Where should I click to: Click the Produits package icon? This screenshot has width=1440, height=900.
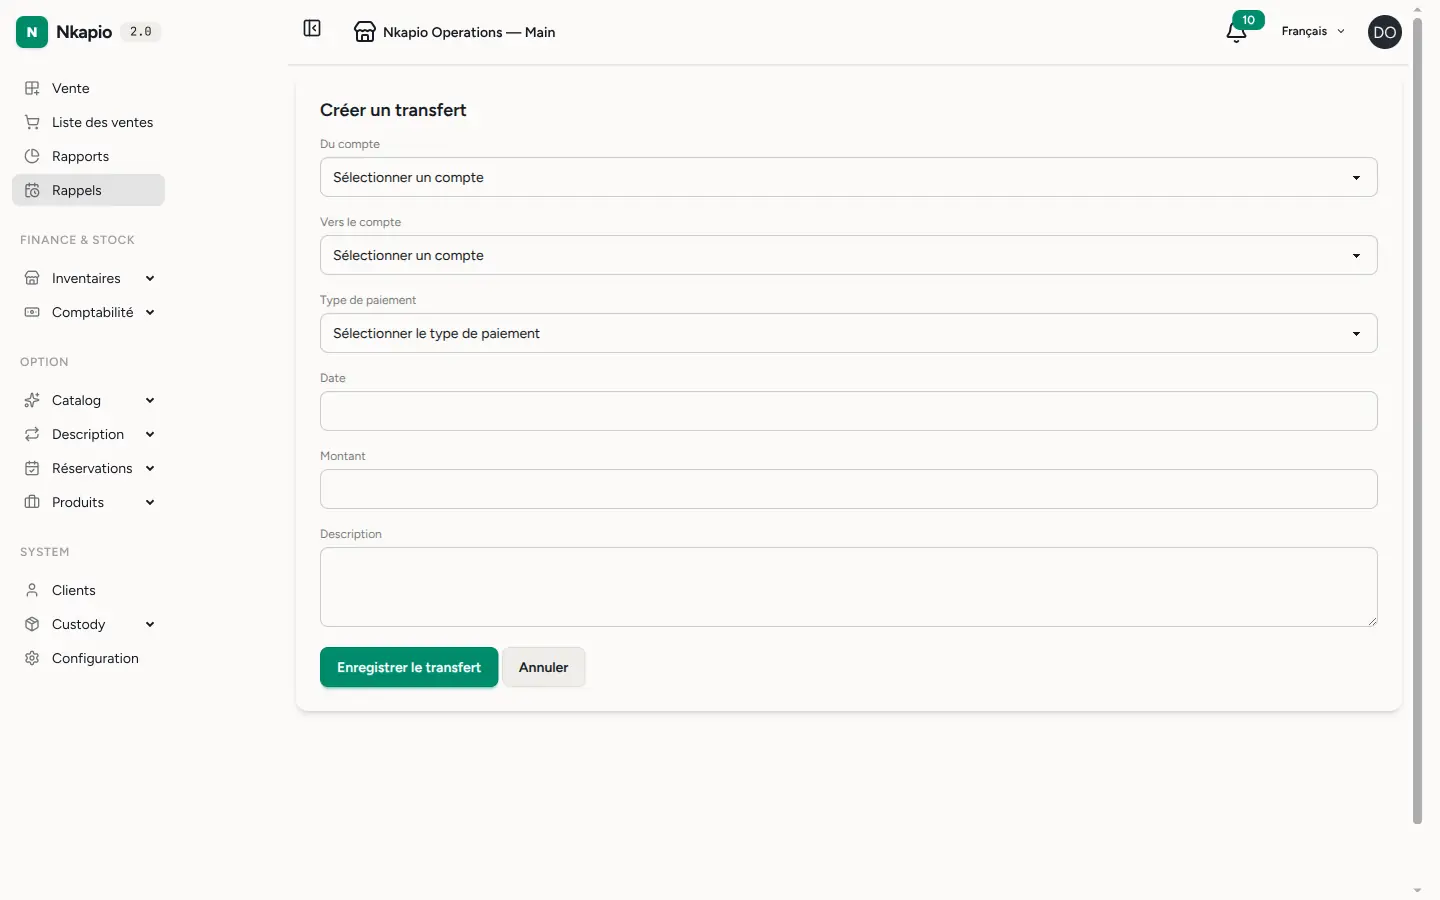(x=32, y=502)
